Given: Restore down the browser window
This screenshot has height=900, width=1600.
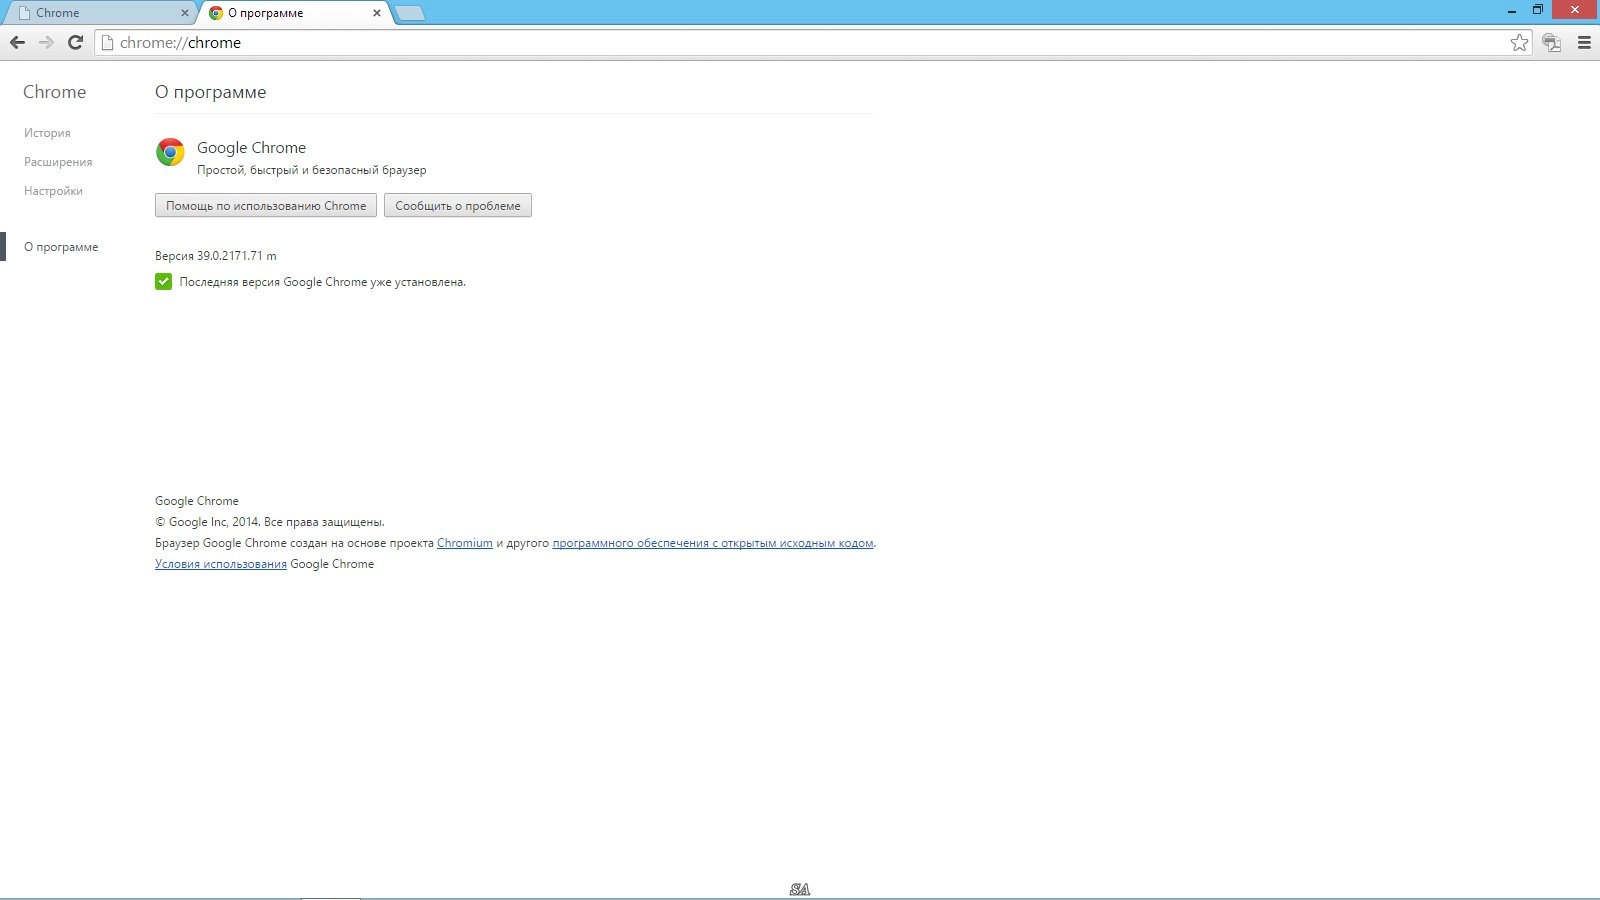Looking at the screenshot, I should (x=1538, y=10).
